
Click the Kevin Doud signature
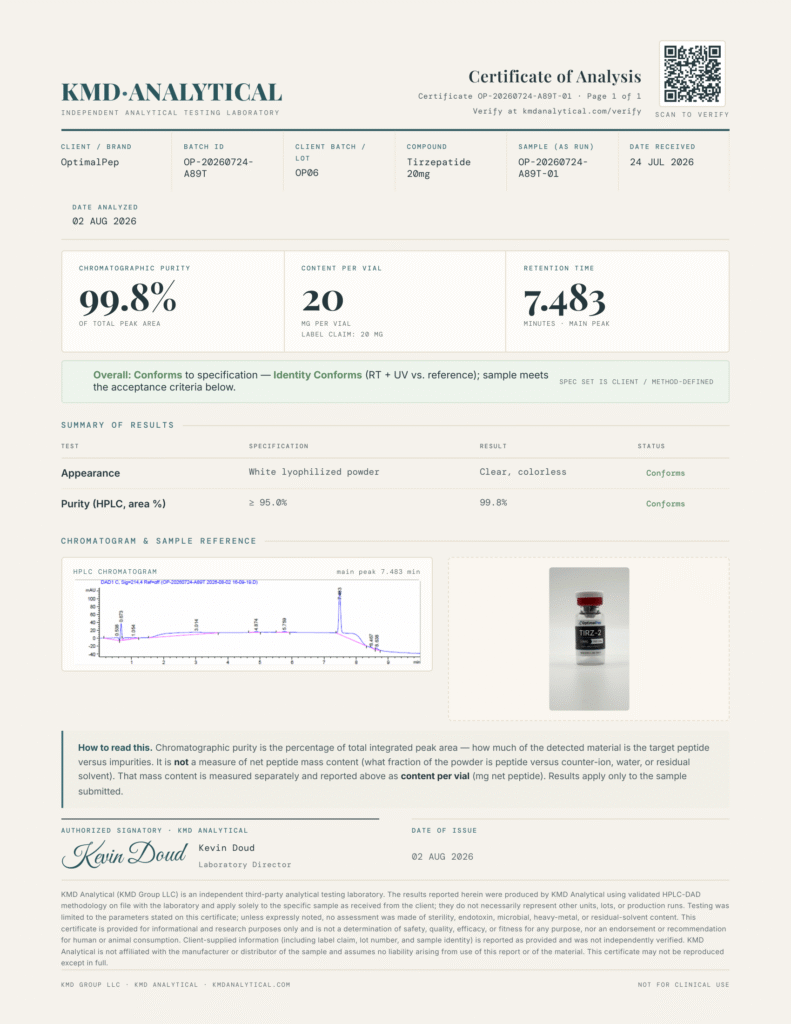click(125, 854)
